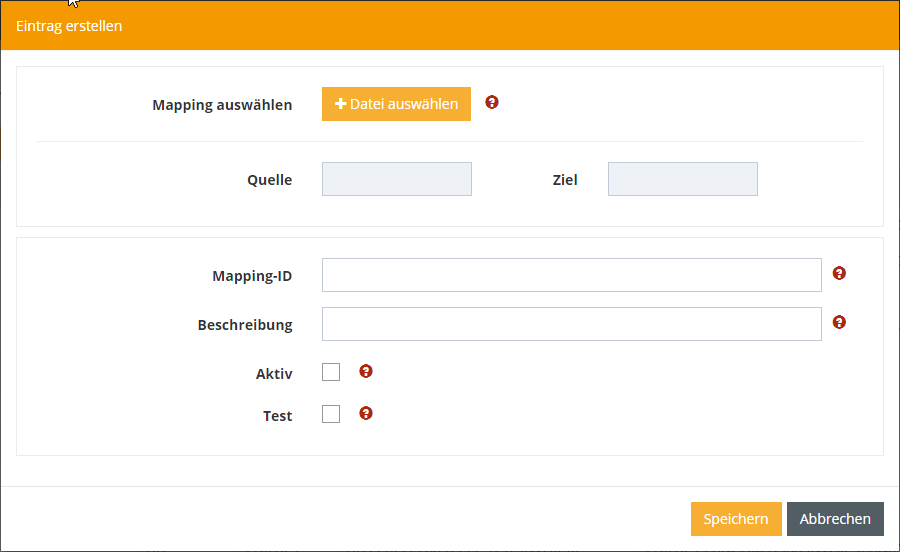900x552 pixels.
Task: Click help icon beside Datei auswählen button
Action: click(492, 103)
